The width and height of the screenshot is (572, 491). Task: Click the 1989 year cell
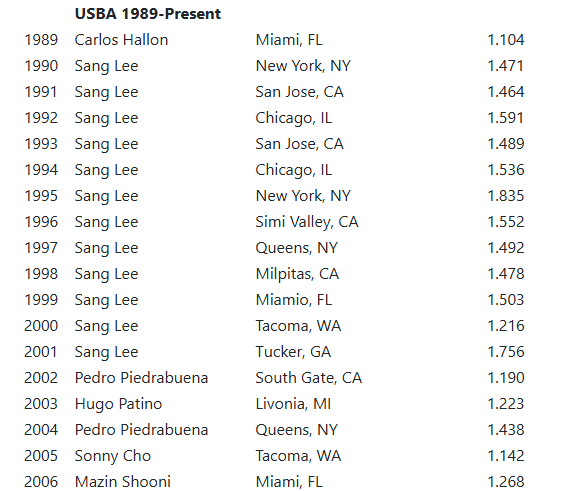(41, 40)
